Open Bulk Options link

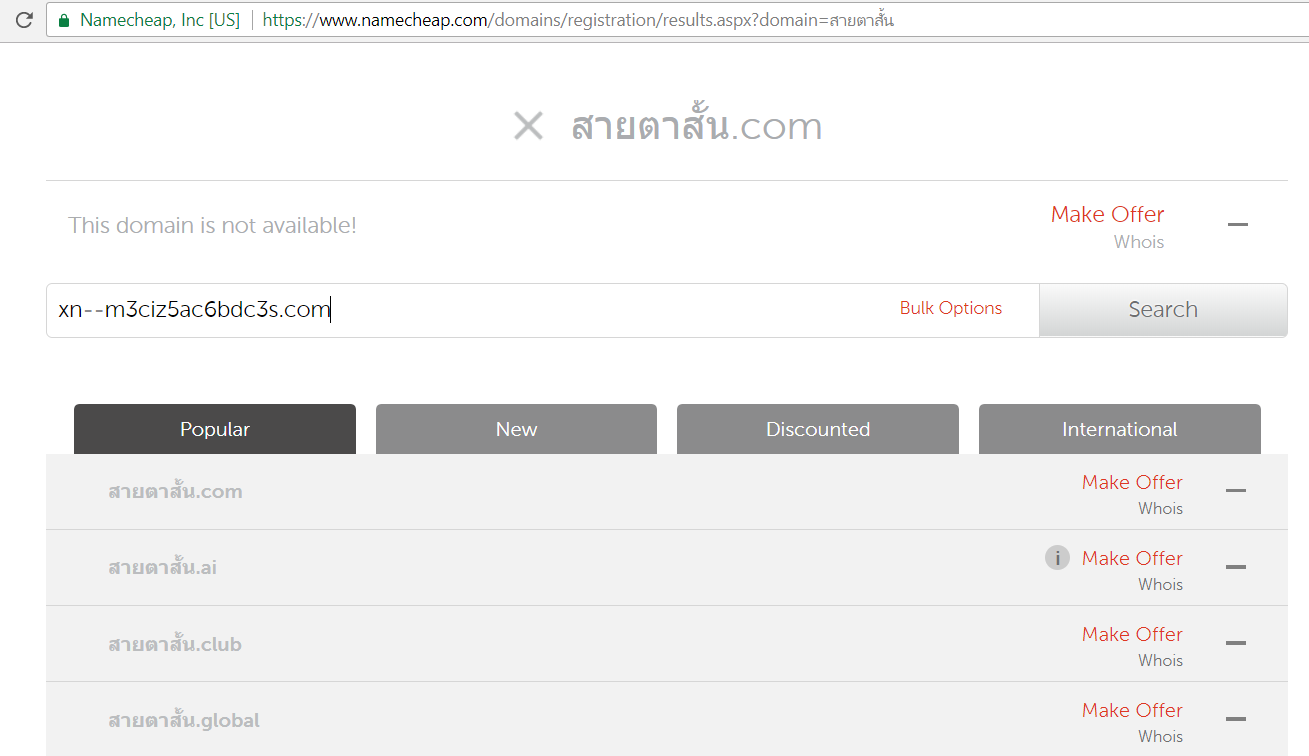(951, 308)
